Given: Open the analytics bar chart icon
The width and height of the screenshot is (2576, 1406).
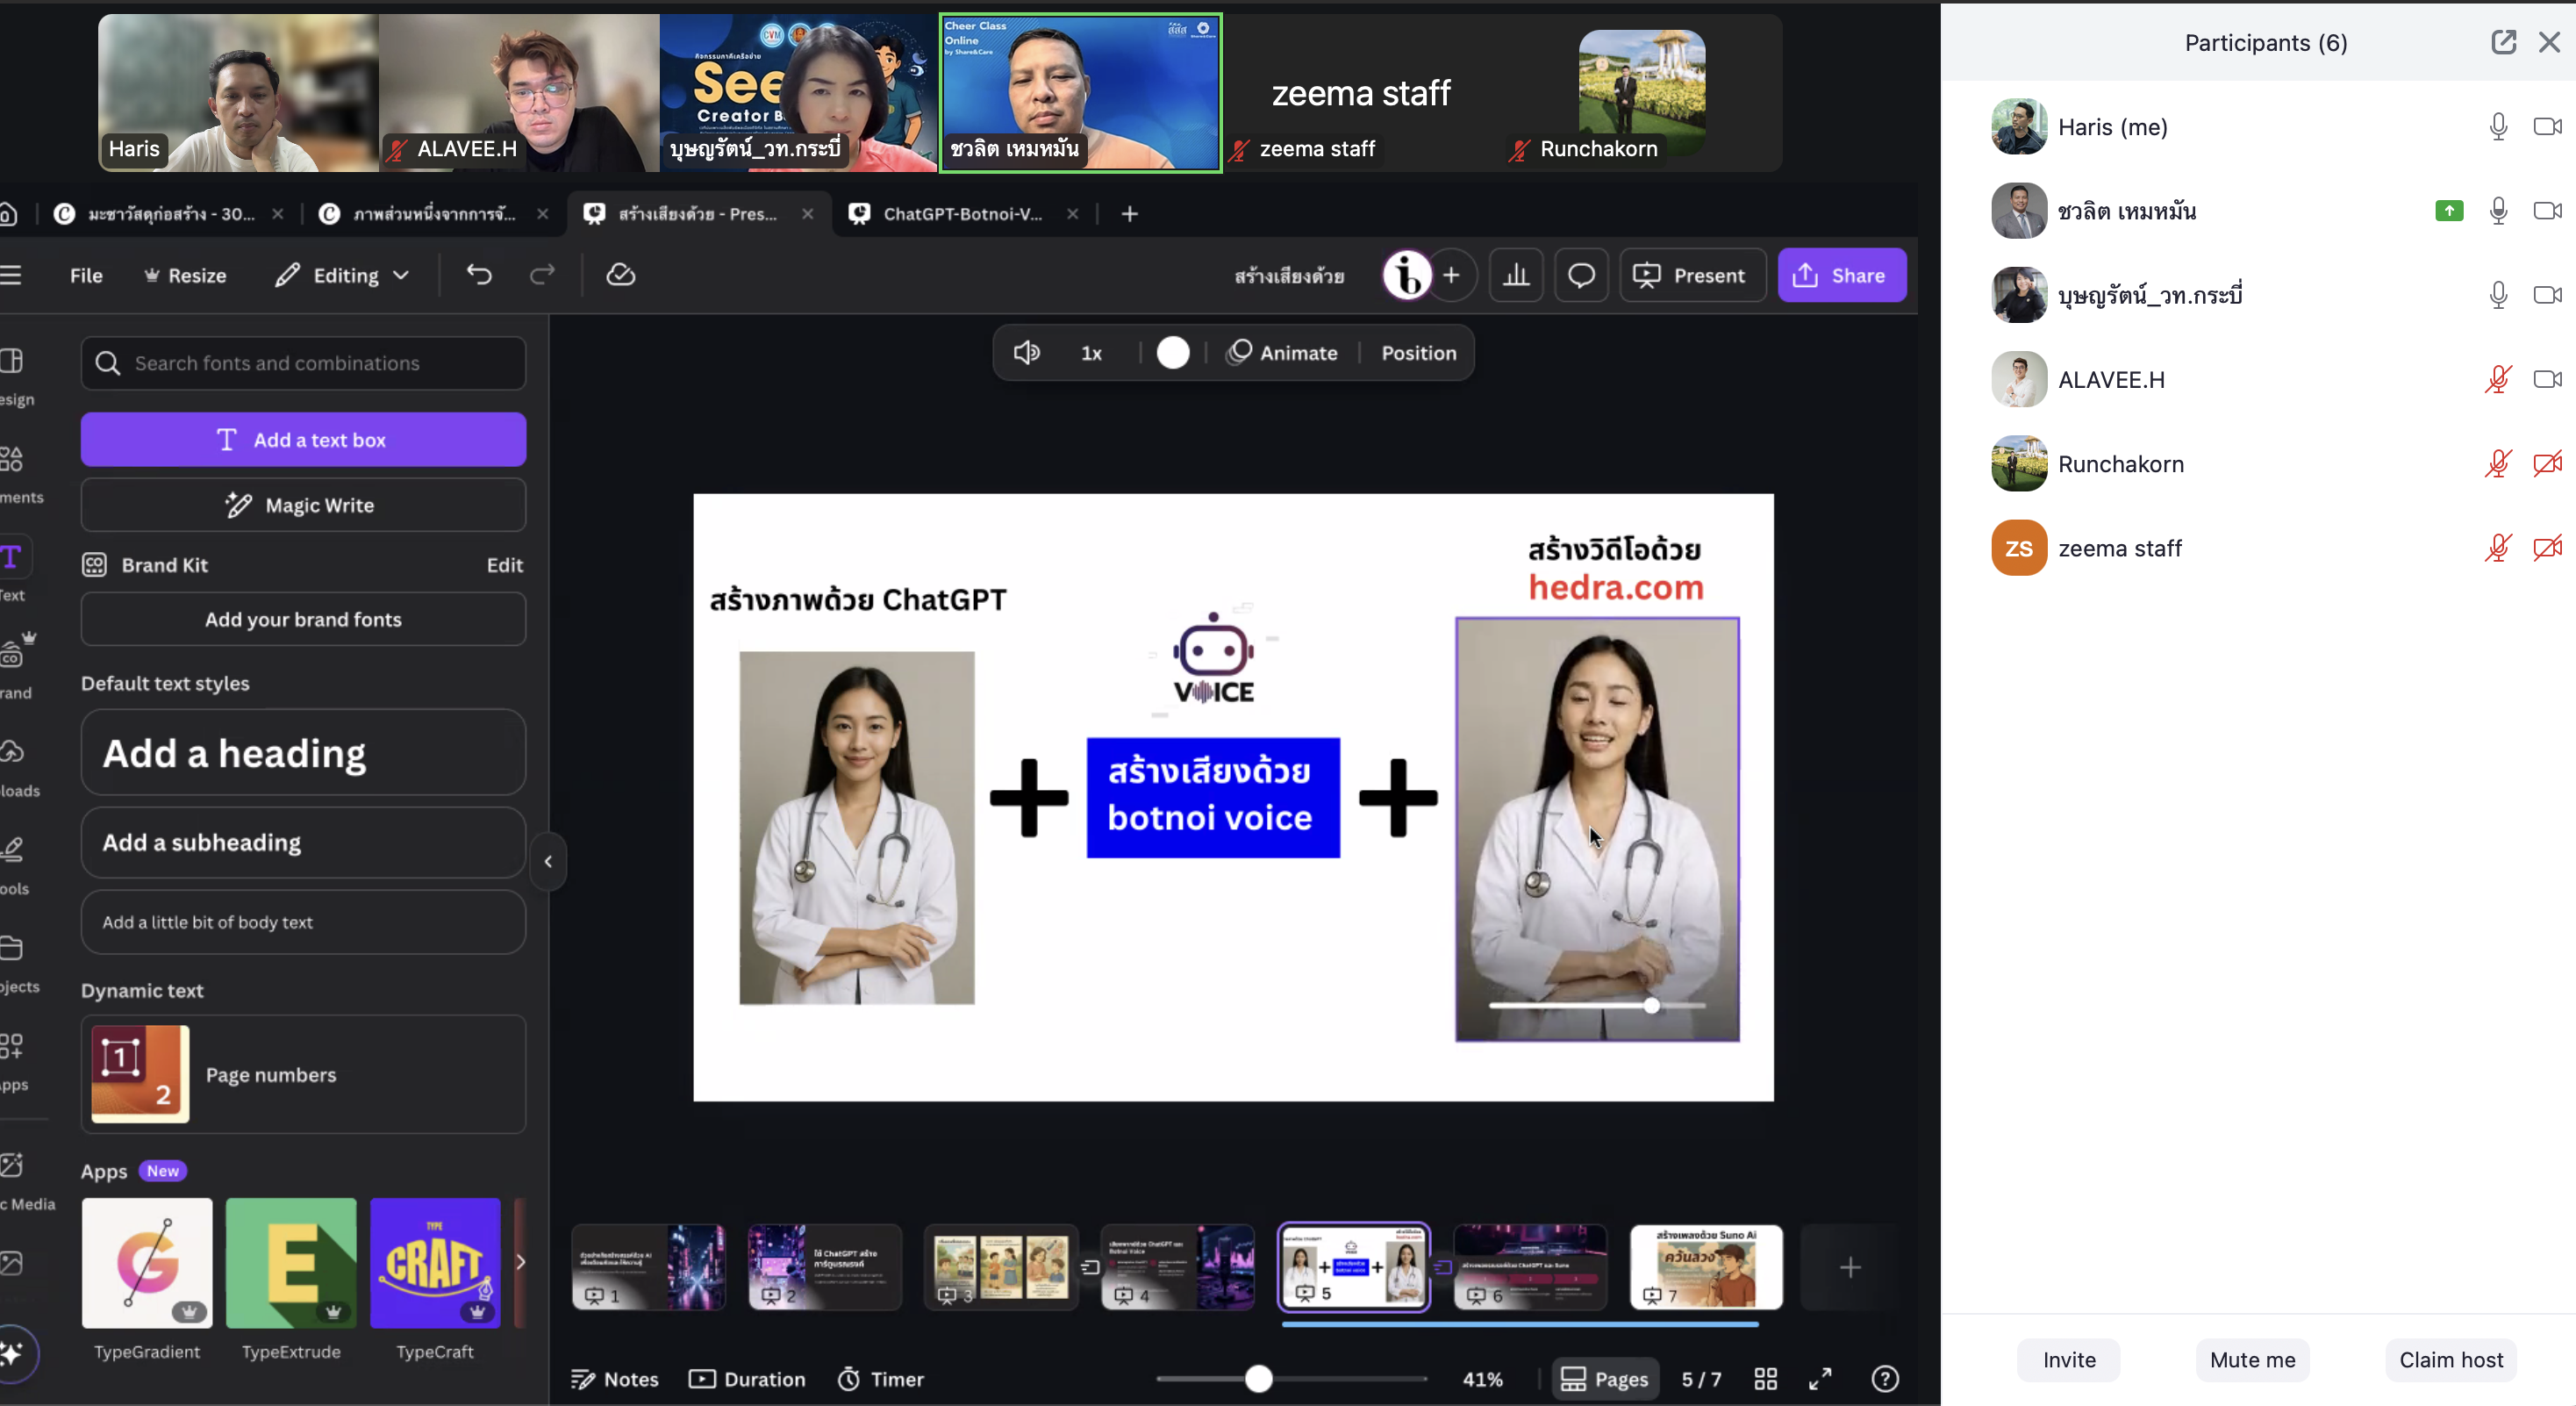Looking at the screenshot, I should [1516, 275].
